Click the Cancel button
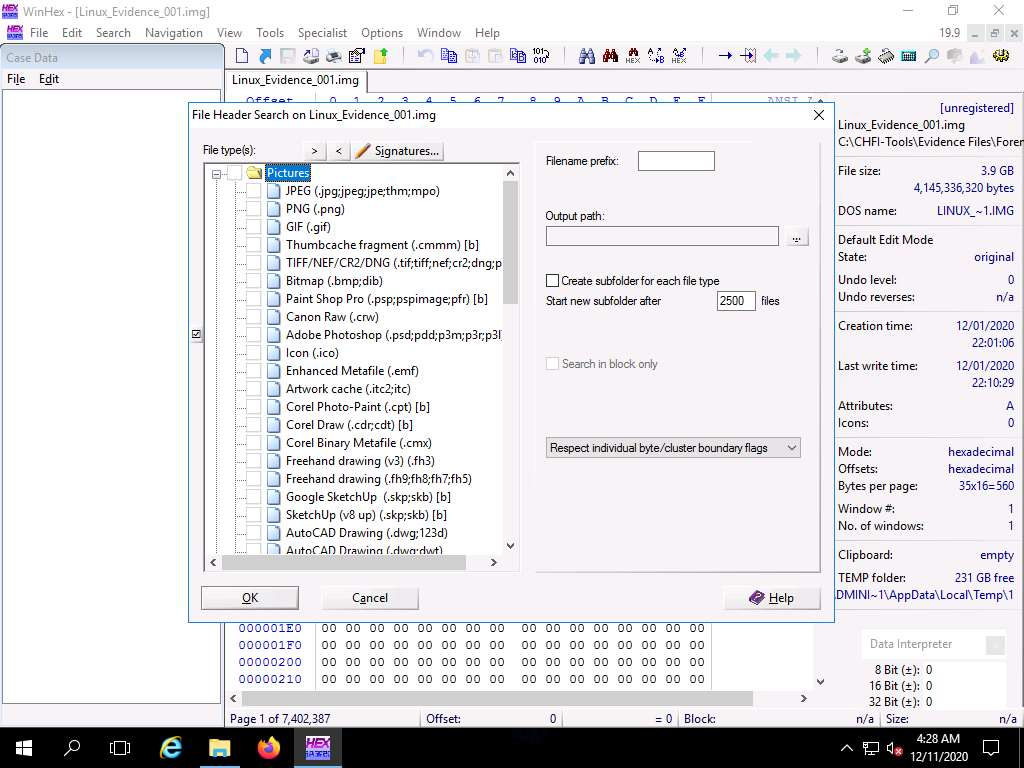Screen dimensions: 1024x768 pos(370,598)
